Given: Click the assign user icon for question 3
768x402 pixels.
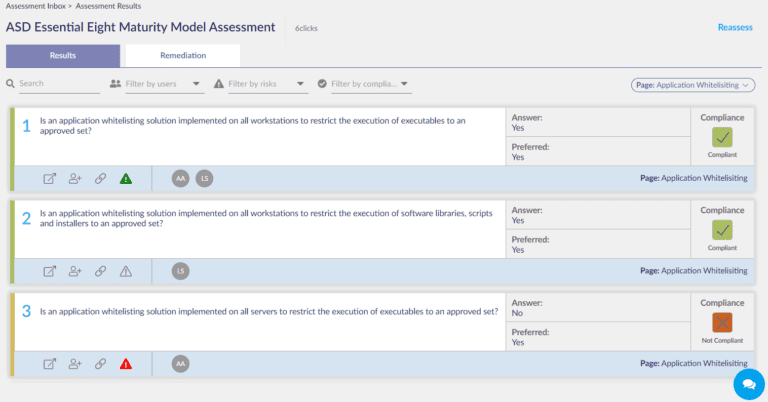Looking at the screenshot, I should 75,364.
